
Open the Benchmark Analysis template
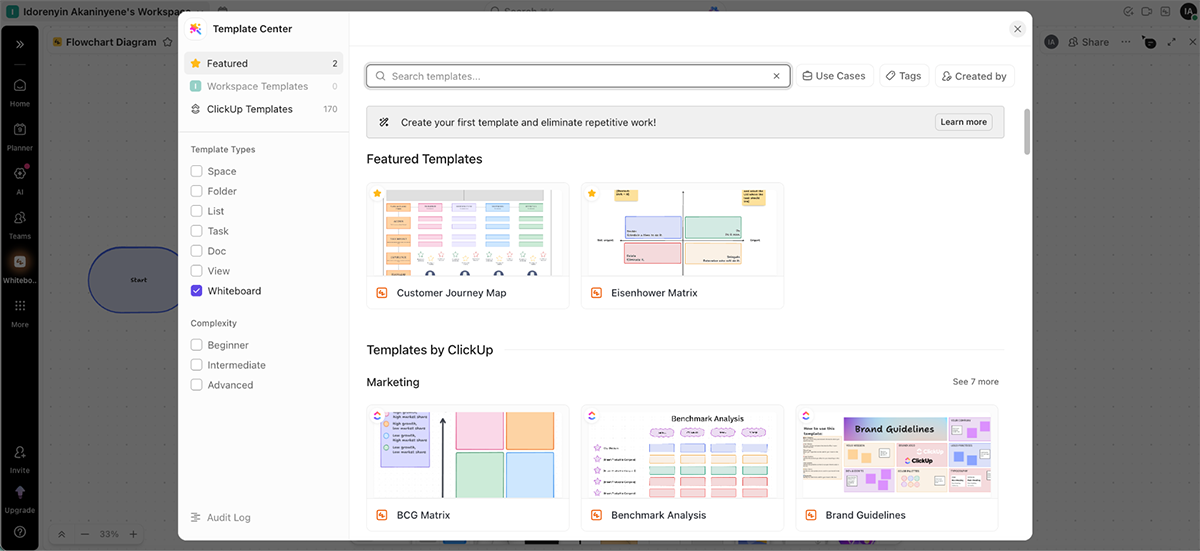pos(682,467)
